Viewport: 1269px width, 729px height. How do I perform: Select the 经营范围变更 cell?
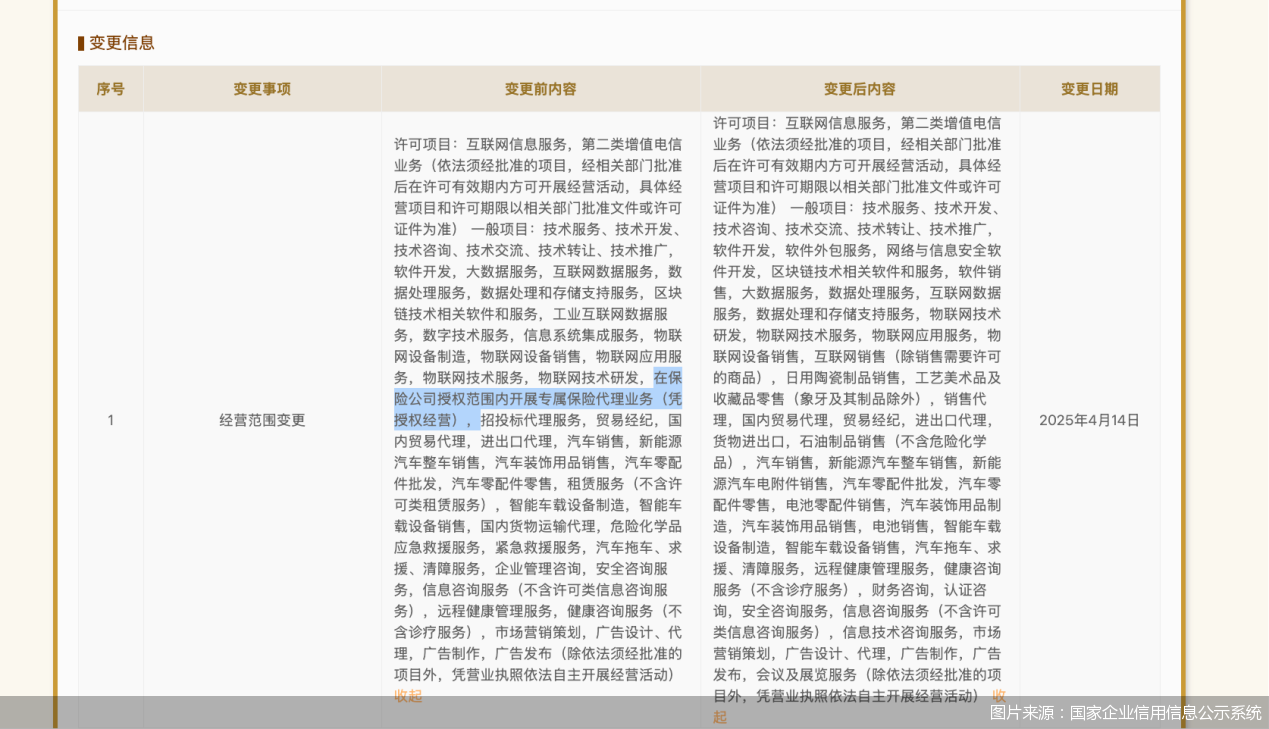point(262,420)
